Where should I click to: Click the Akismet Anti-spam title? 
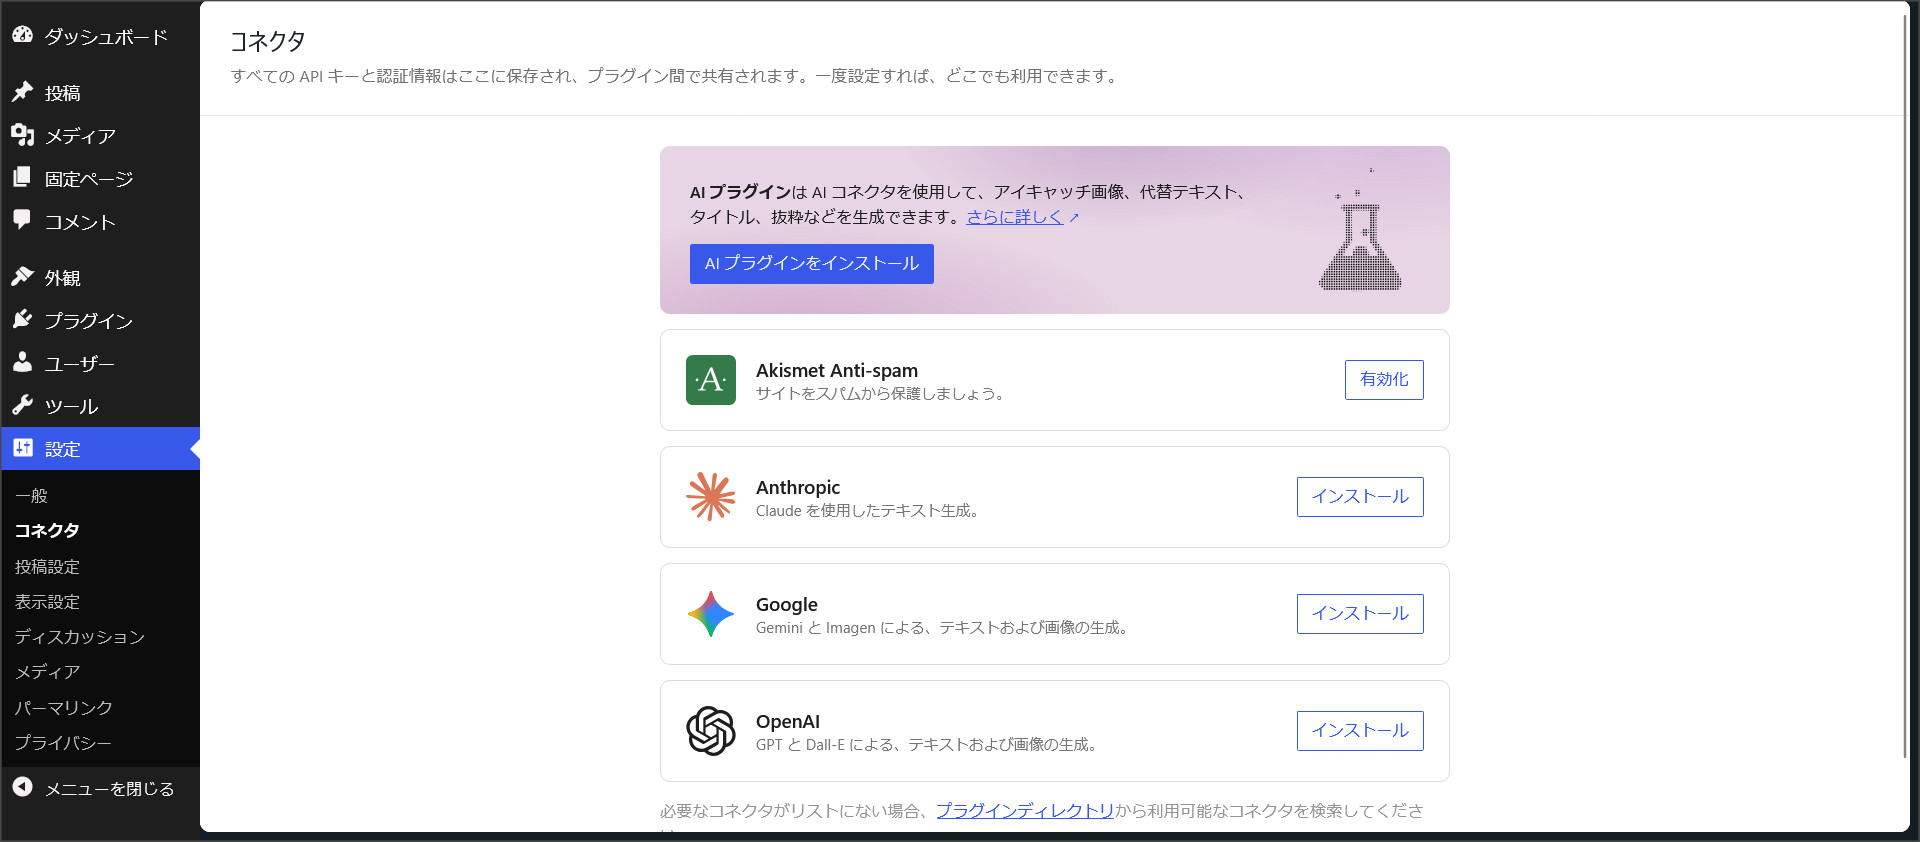tap(837, 371)
